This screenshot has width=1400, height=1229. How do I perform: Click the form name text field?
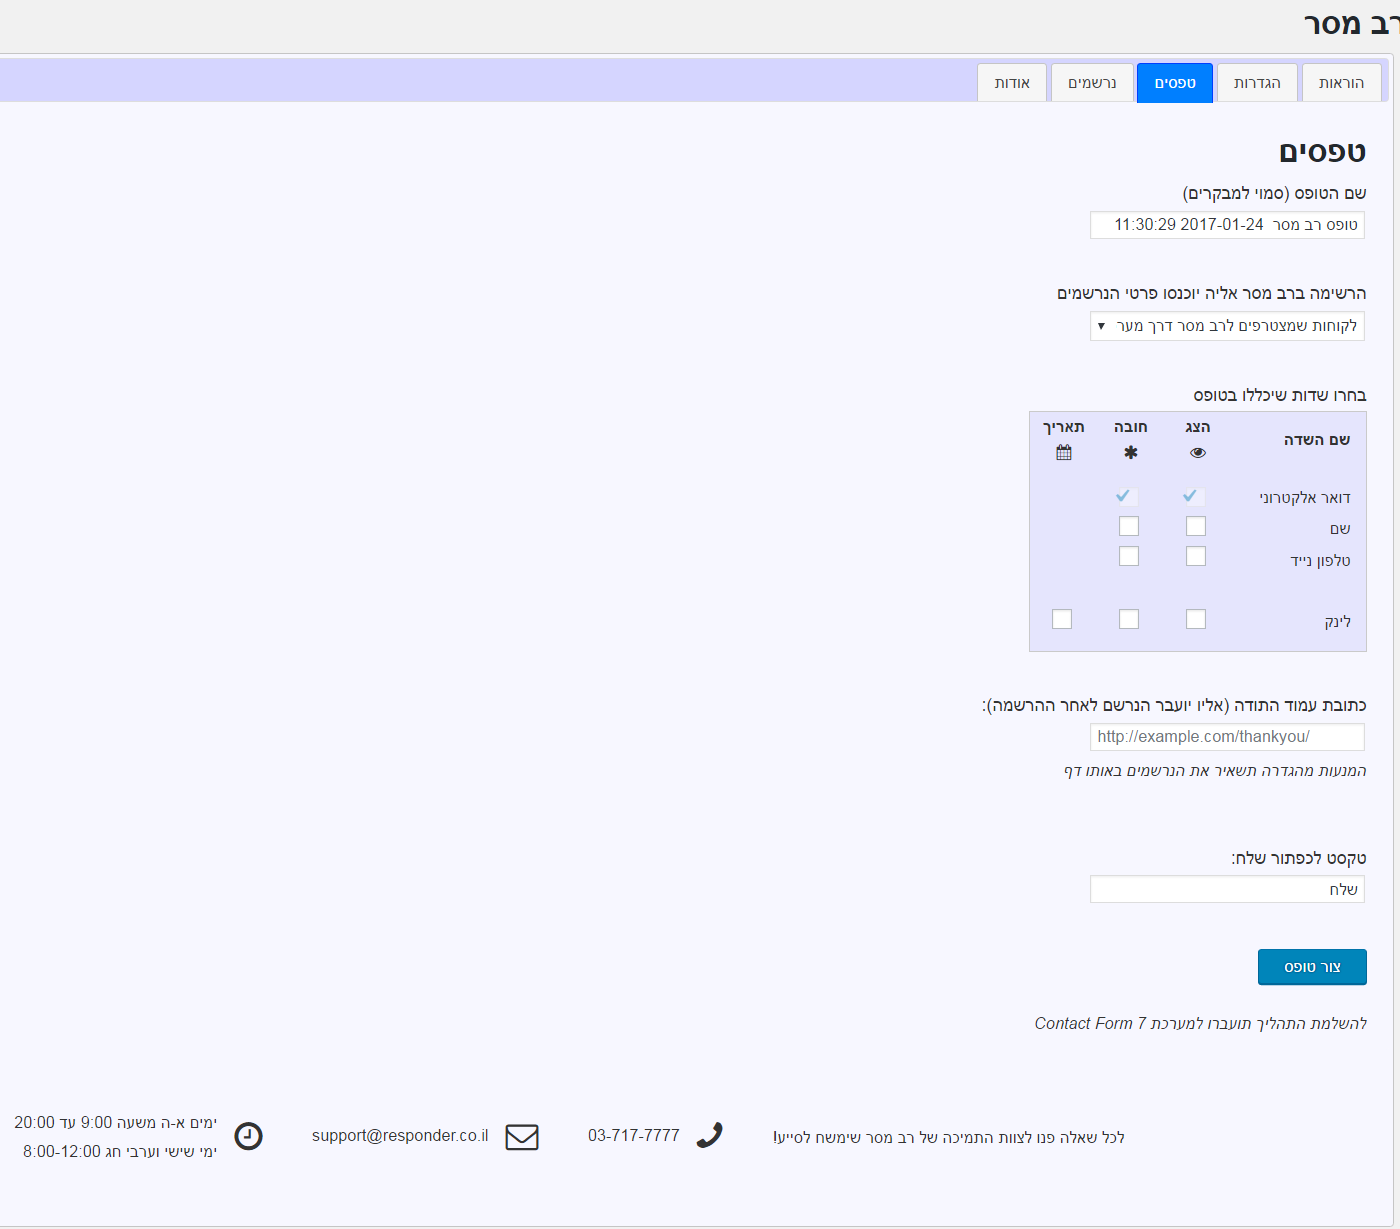[1227, 225]
